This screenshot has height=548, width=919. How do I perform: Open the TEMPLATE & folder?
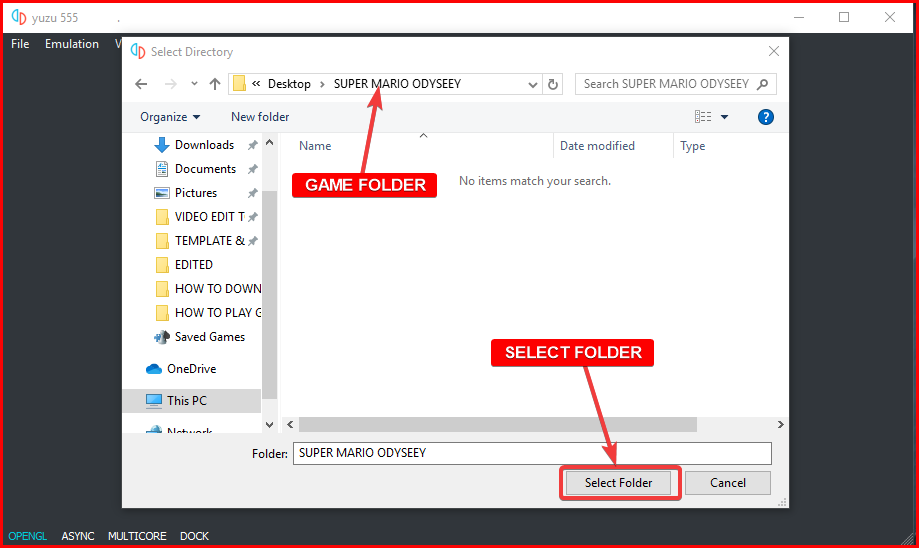pos(209,241)
